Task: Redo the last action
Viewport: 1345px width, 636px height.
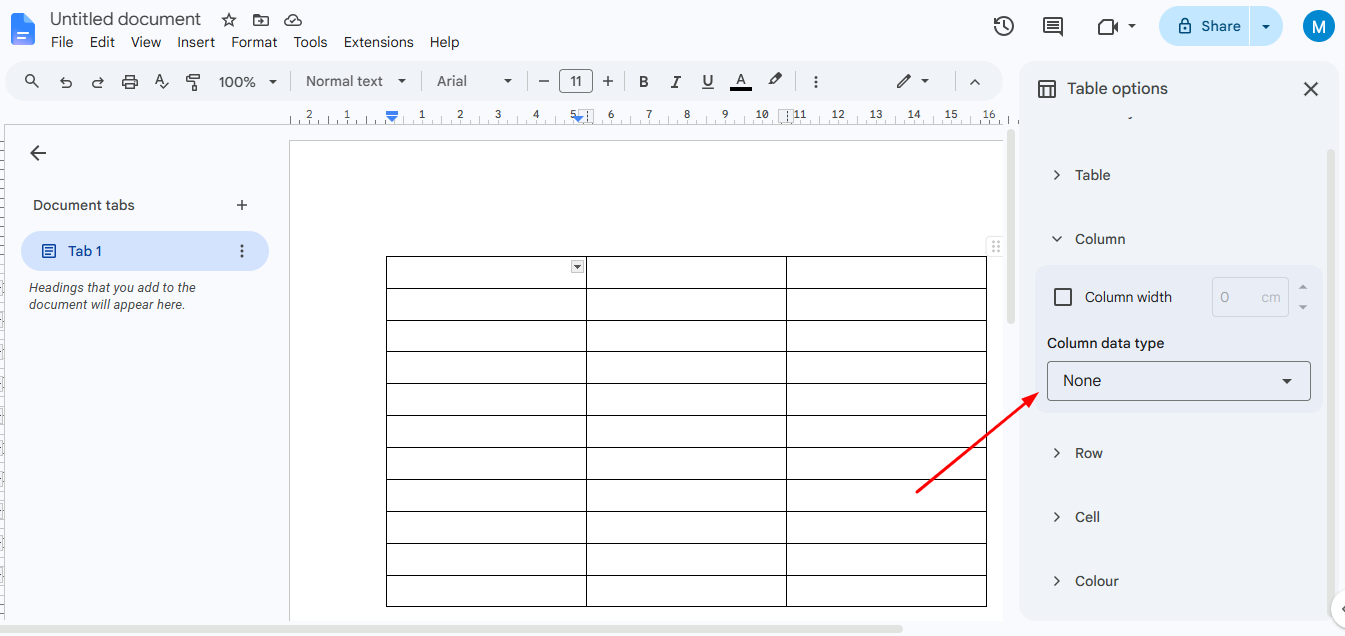Action: (98, 82)
